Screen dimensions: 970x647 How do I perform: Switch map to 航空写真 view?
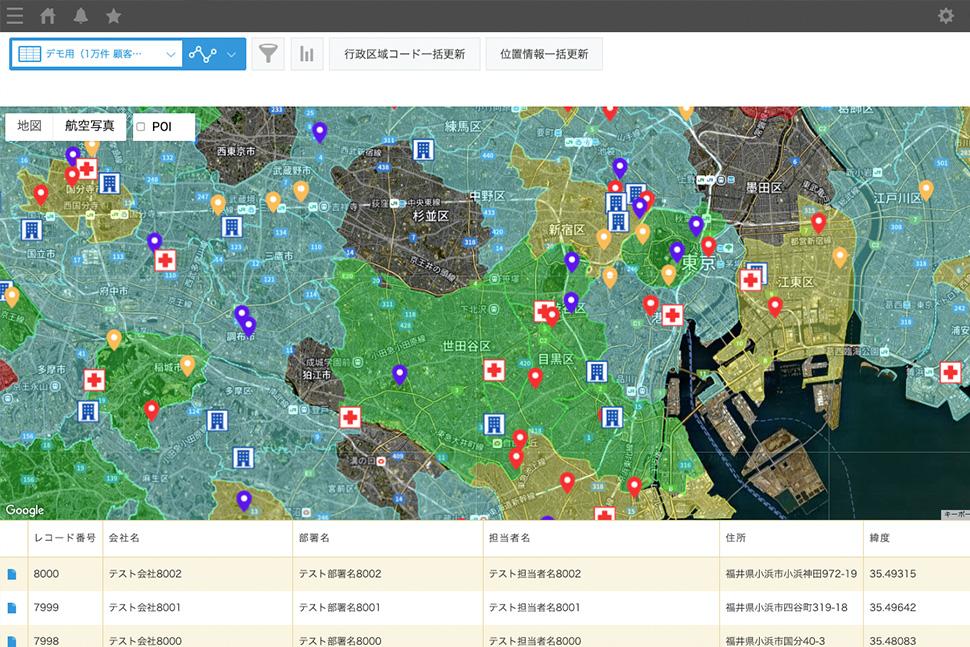point(90,126)
